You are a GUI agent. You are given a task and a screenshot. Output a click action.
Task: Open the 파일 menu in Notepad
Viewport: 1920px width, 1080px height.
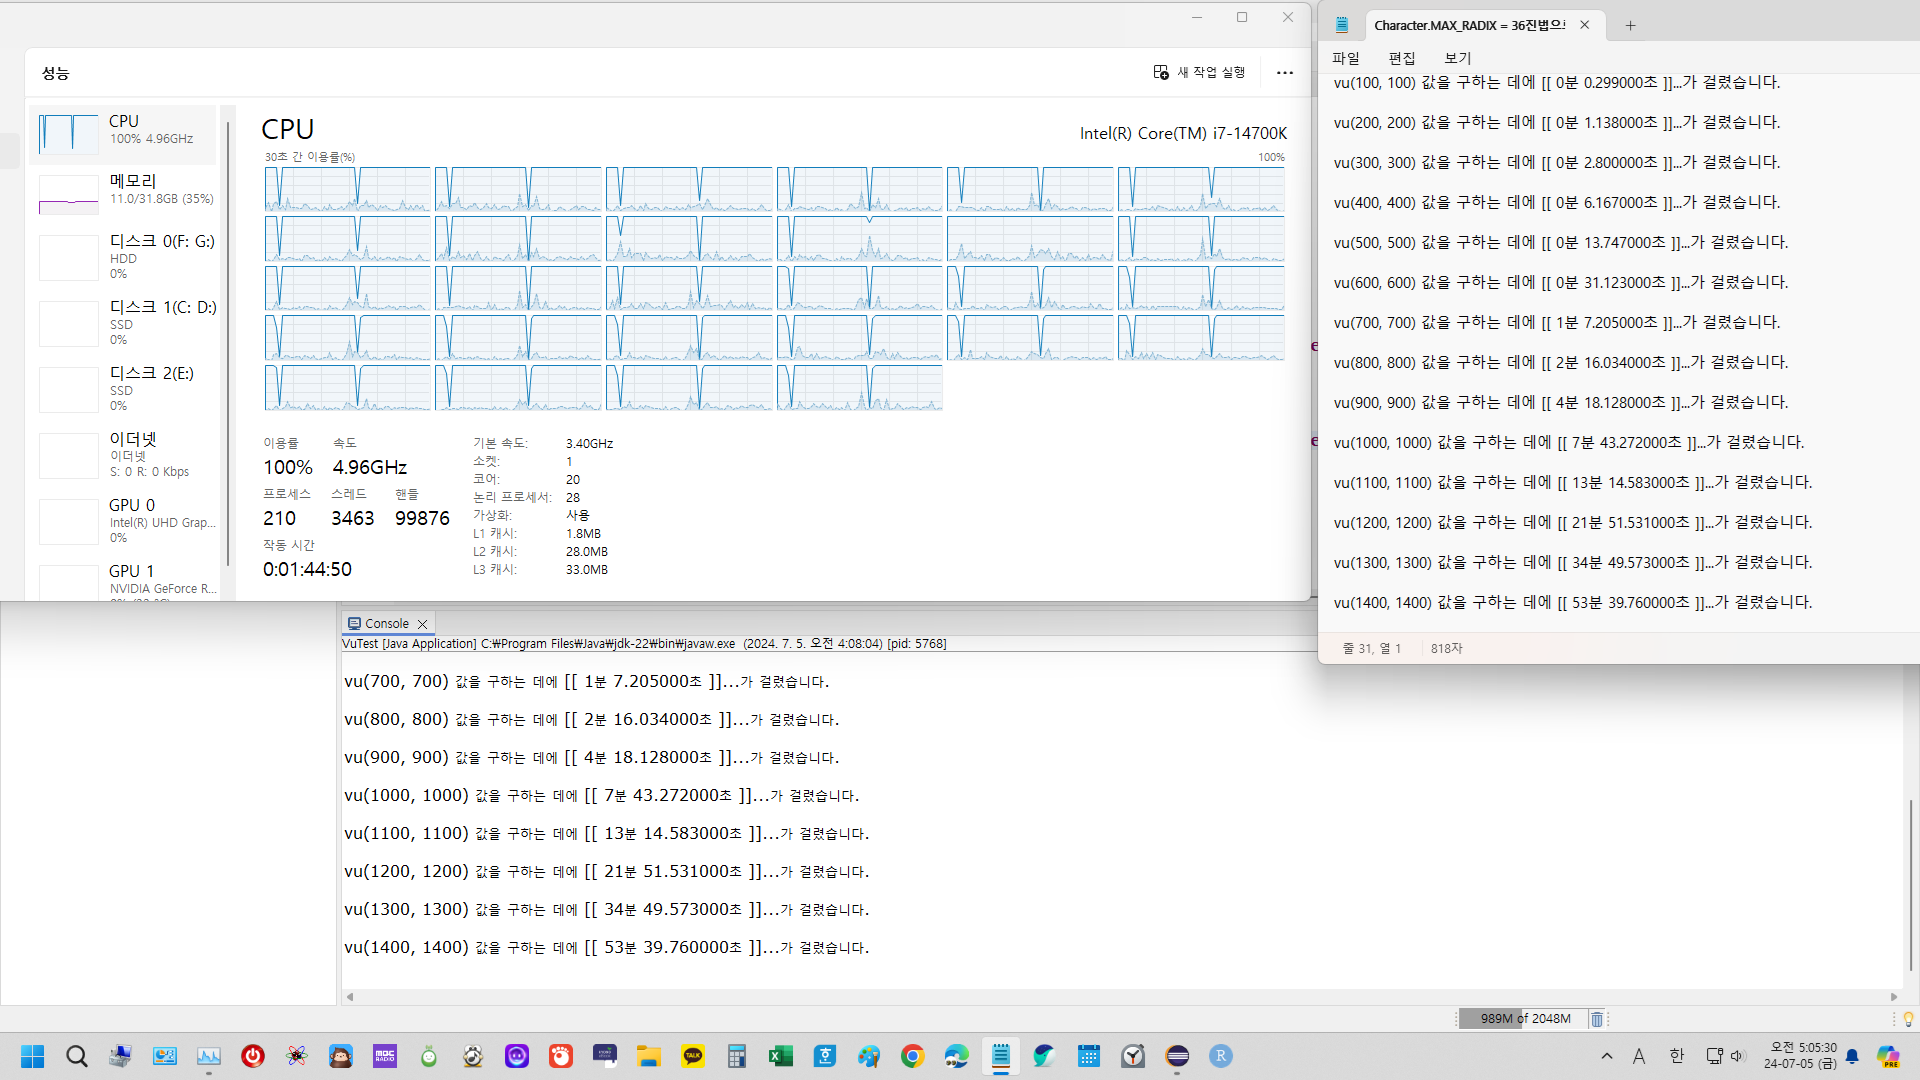tap(1346, 58)
